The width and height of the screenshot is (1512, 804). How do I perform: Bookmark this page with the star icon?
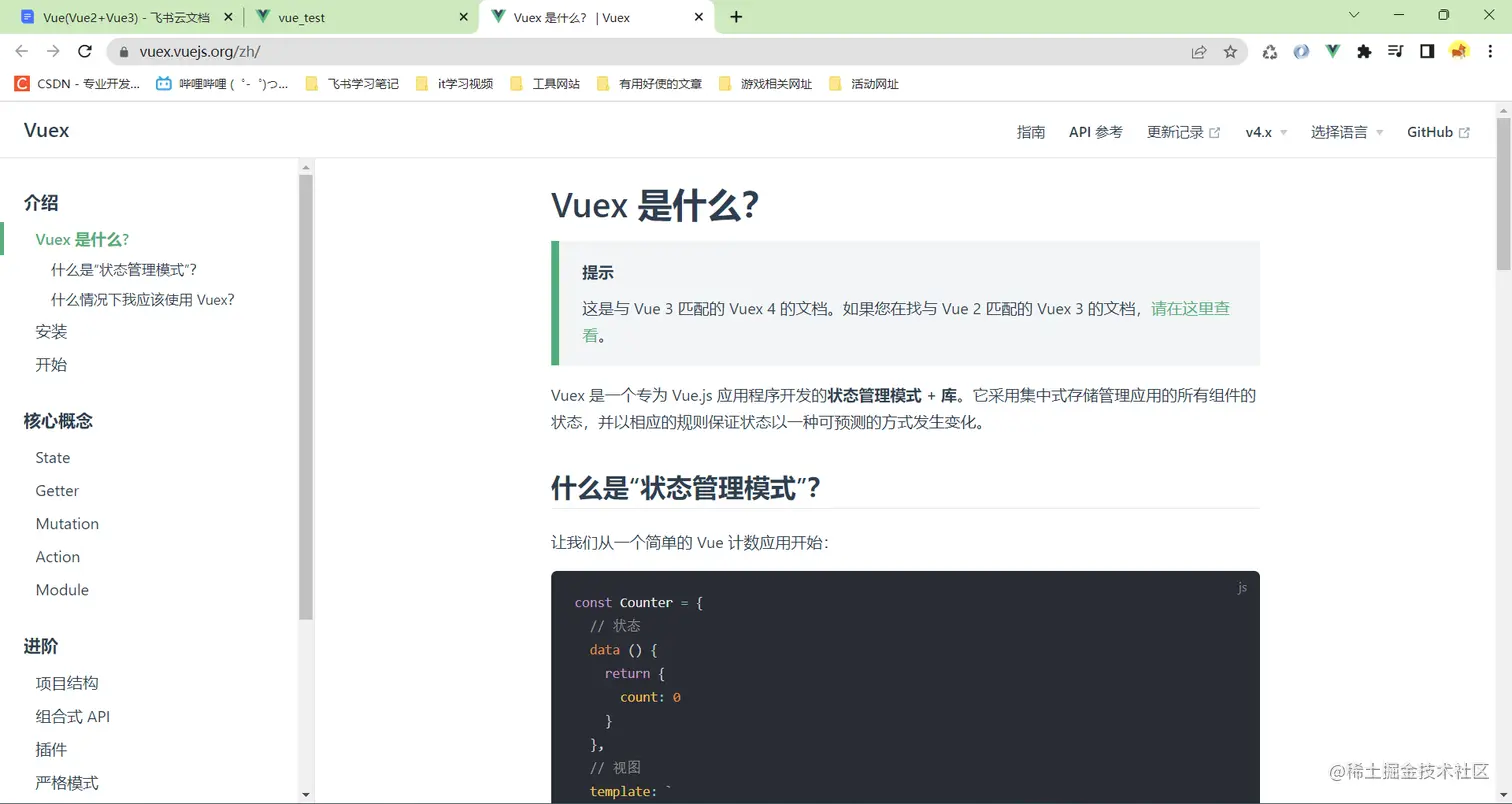pyautogui.click(x=1230, y=52)
